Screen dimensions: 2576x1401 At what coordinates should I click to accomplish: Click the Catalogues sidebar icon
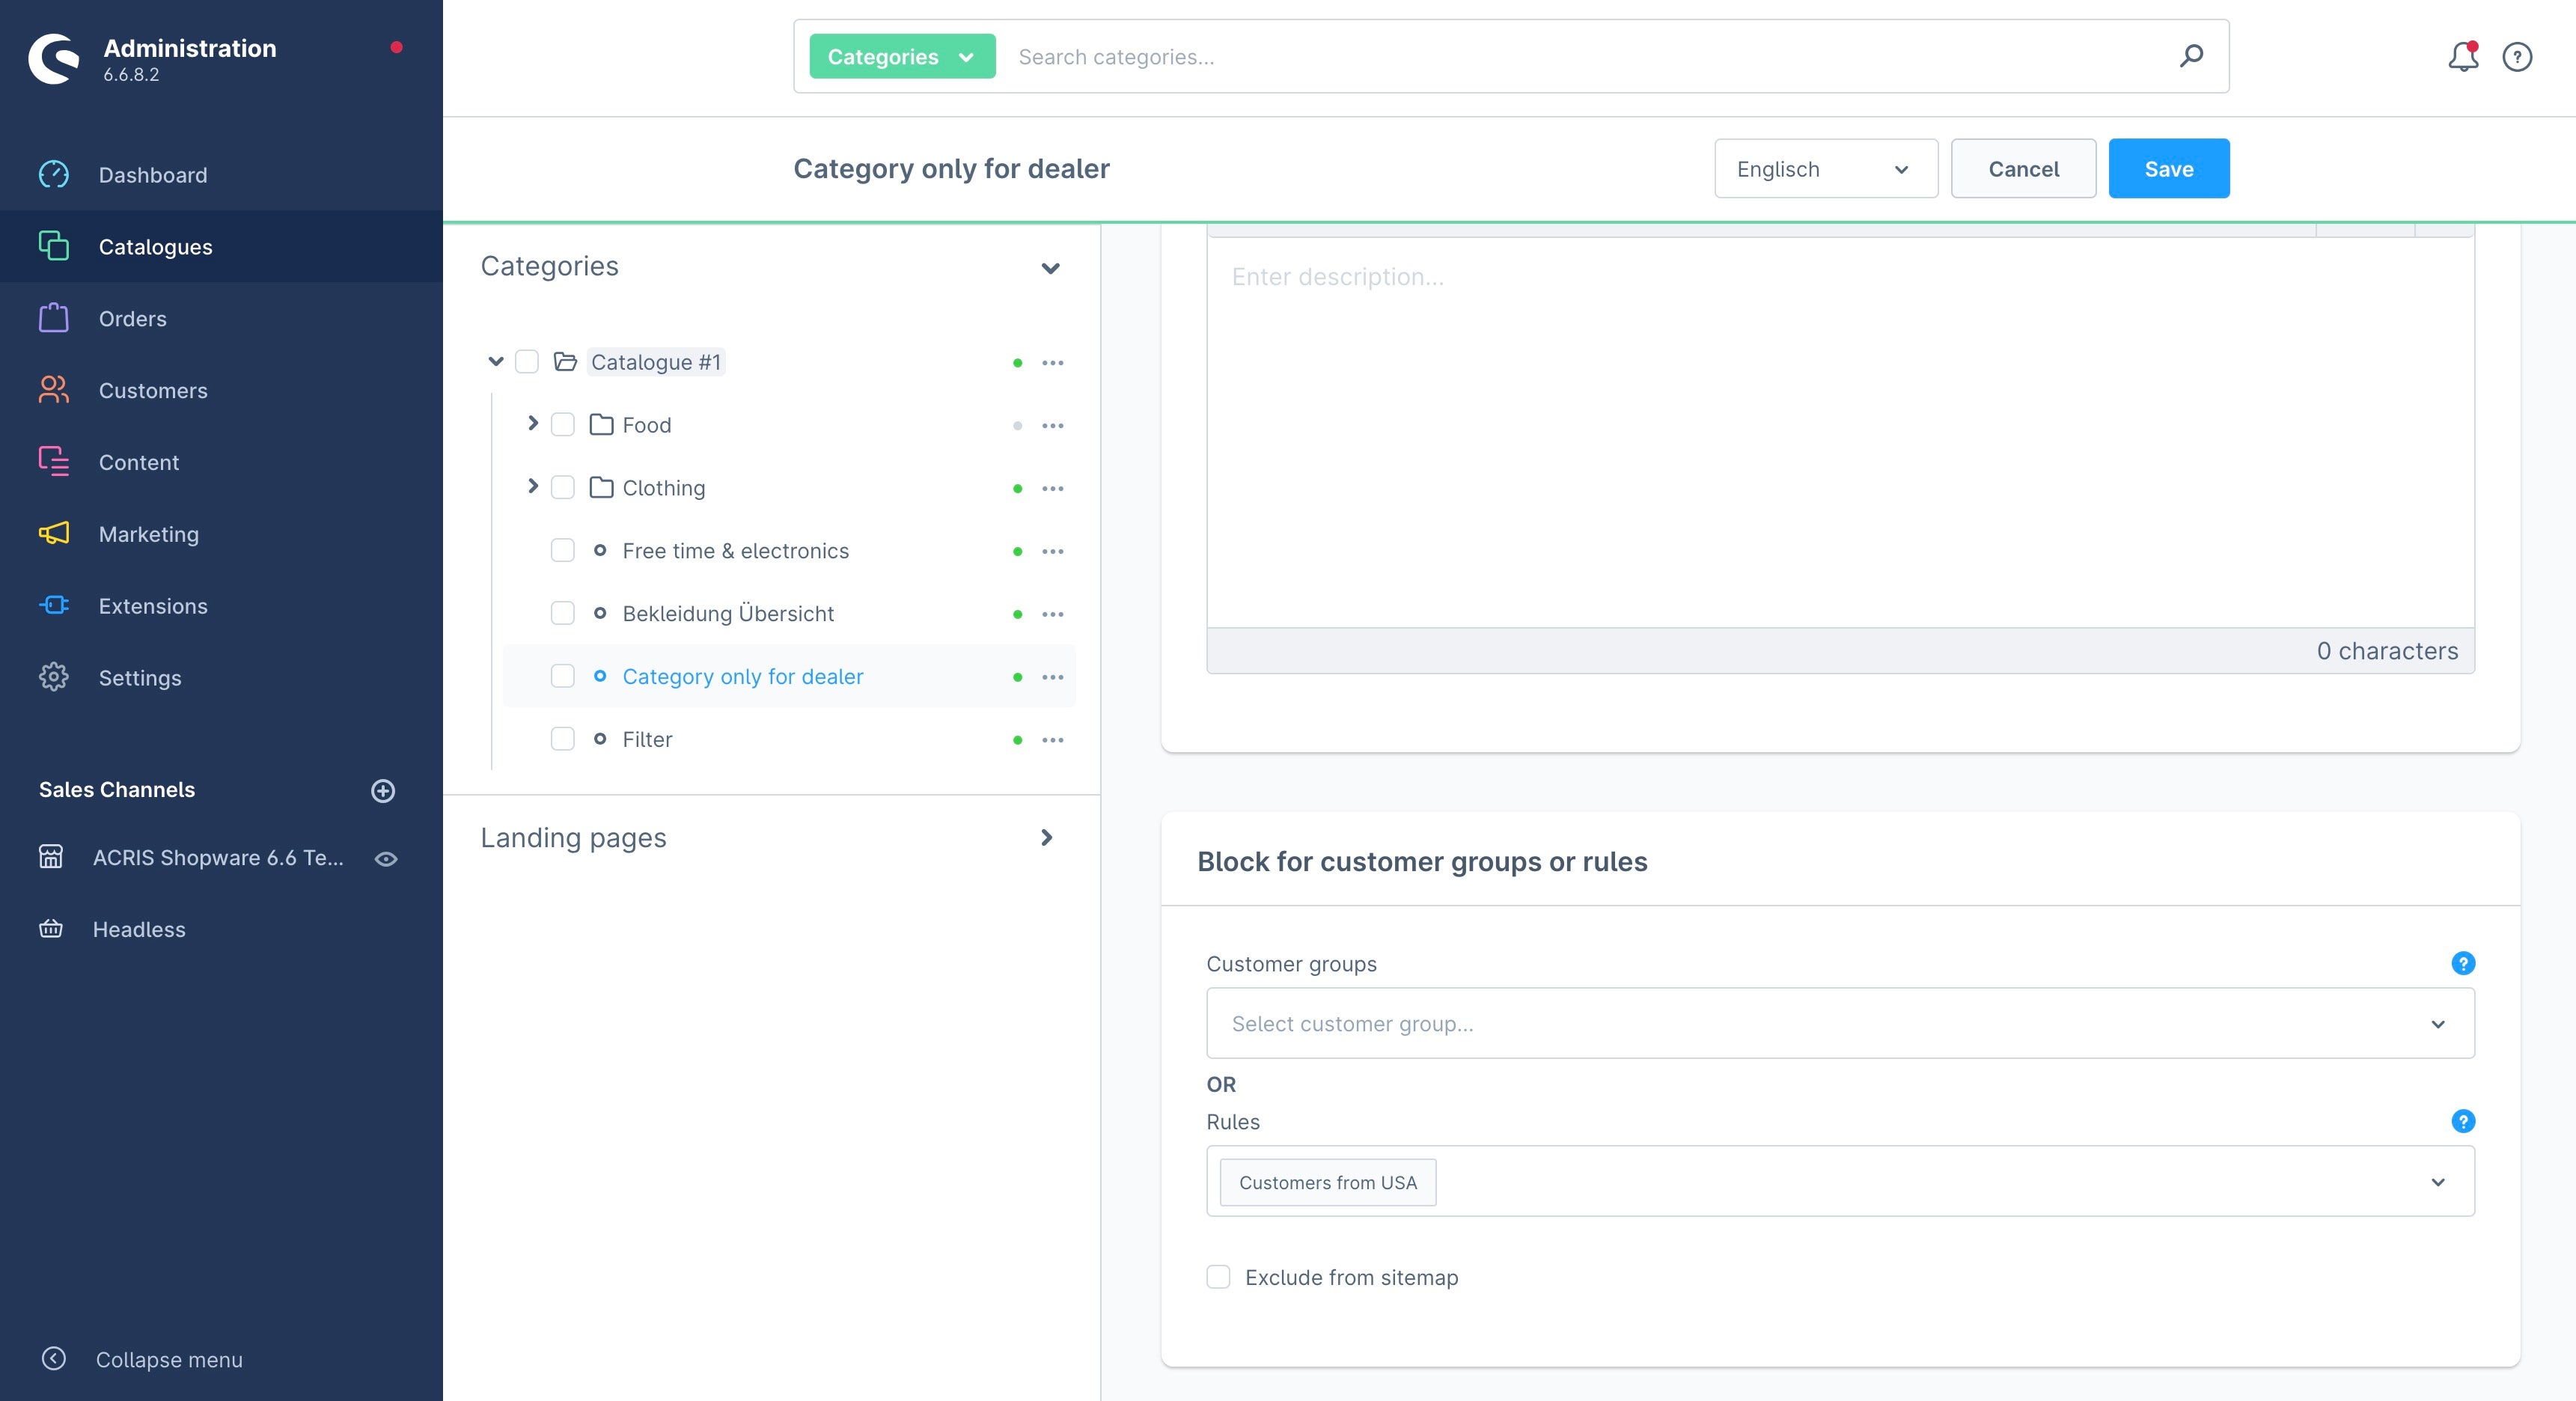54,246
